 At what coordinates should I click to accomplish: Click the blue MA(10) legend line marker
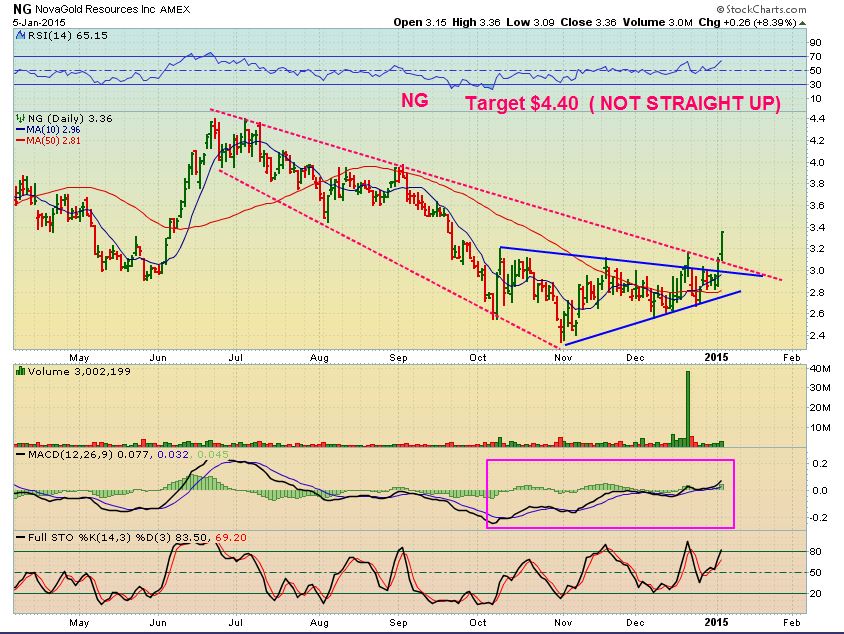tap(20, 130)
